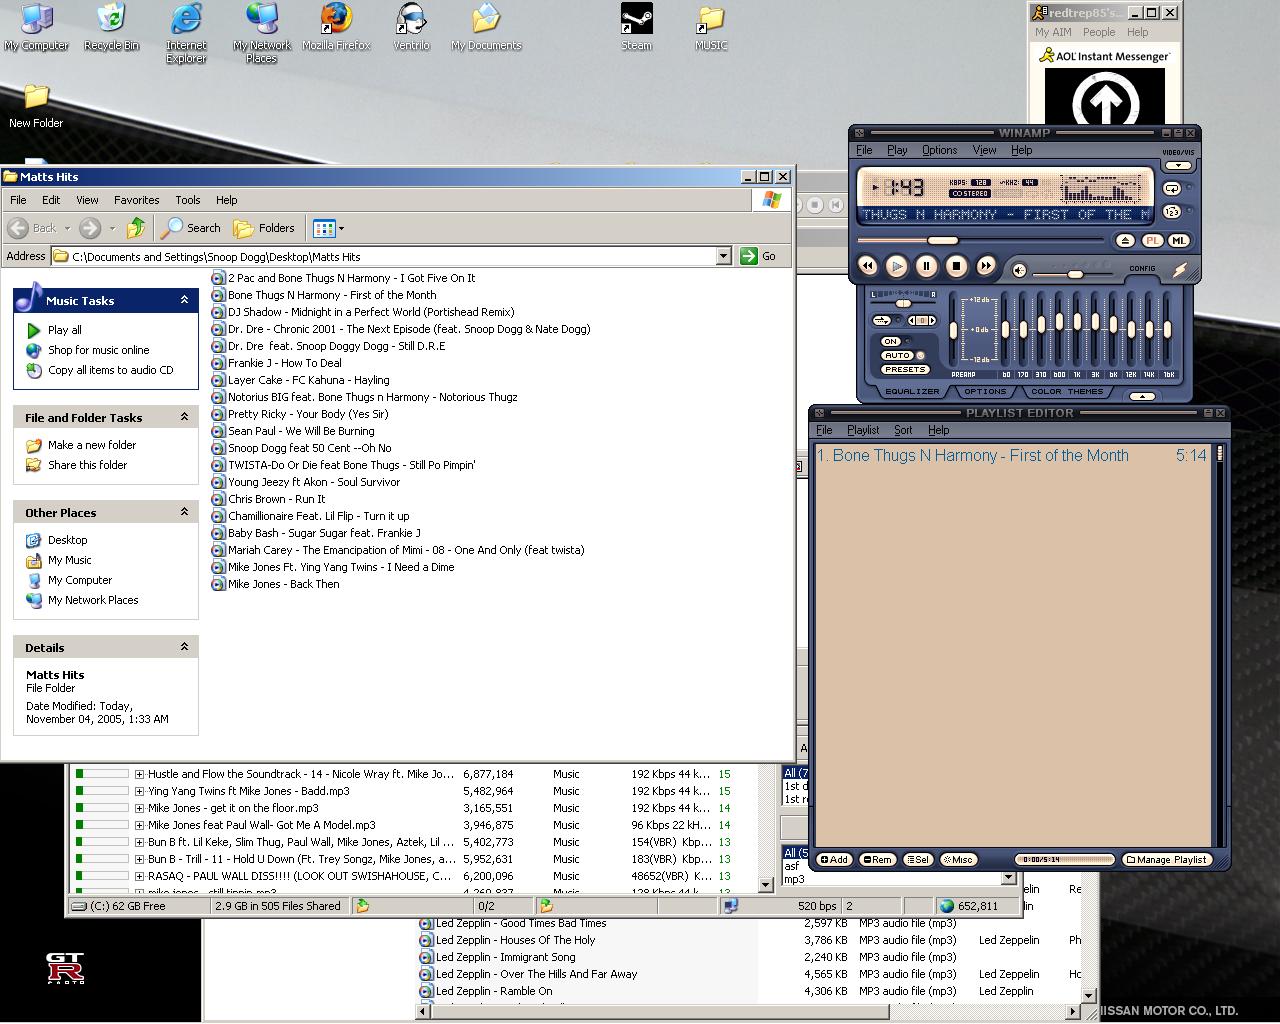Toggle shuffle mode in Winamp
The image size is (1280, 1024).
click(x=1172, y=211)
